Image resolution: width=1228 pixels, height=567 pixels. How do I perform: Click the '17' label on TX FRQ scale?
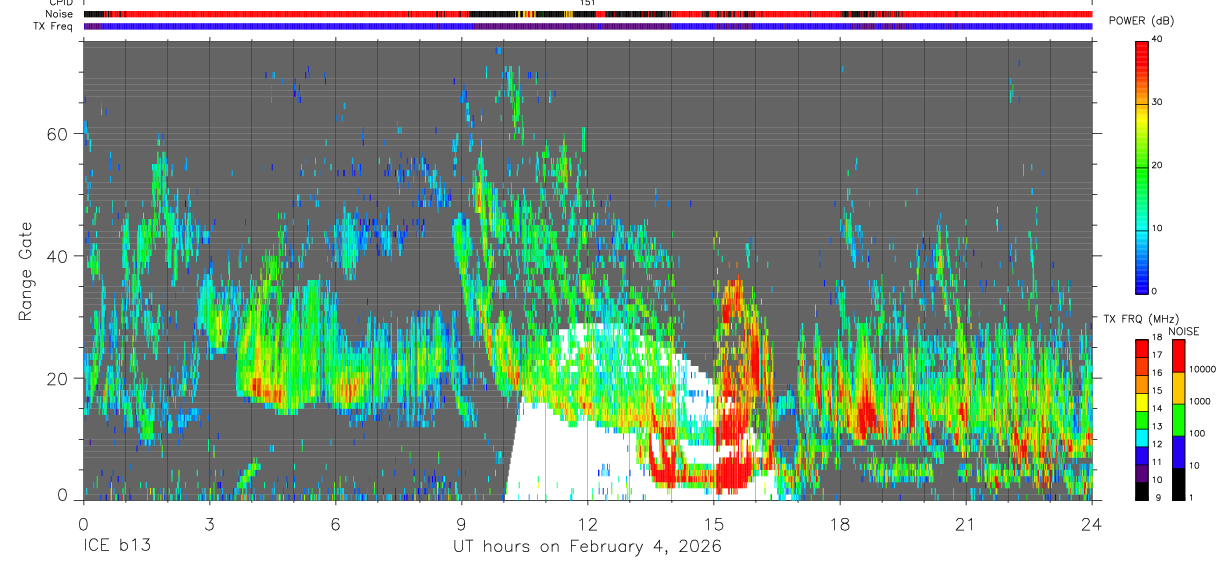tap(1157, 355)
